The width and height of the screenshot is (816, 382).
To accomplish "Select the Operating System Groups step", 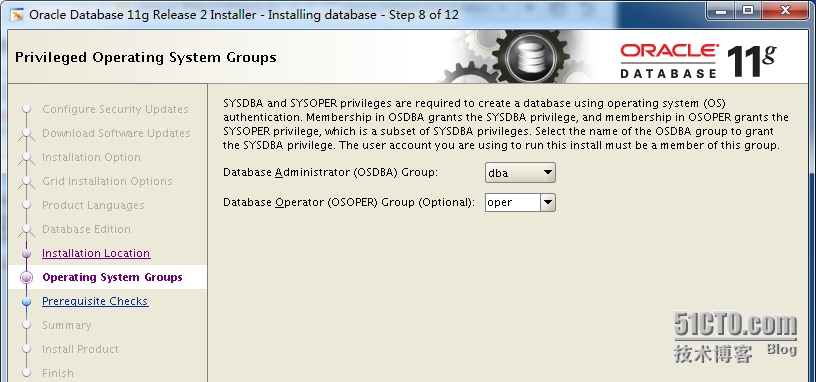I will click(112, 277).
